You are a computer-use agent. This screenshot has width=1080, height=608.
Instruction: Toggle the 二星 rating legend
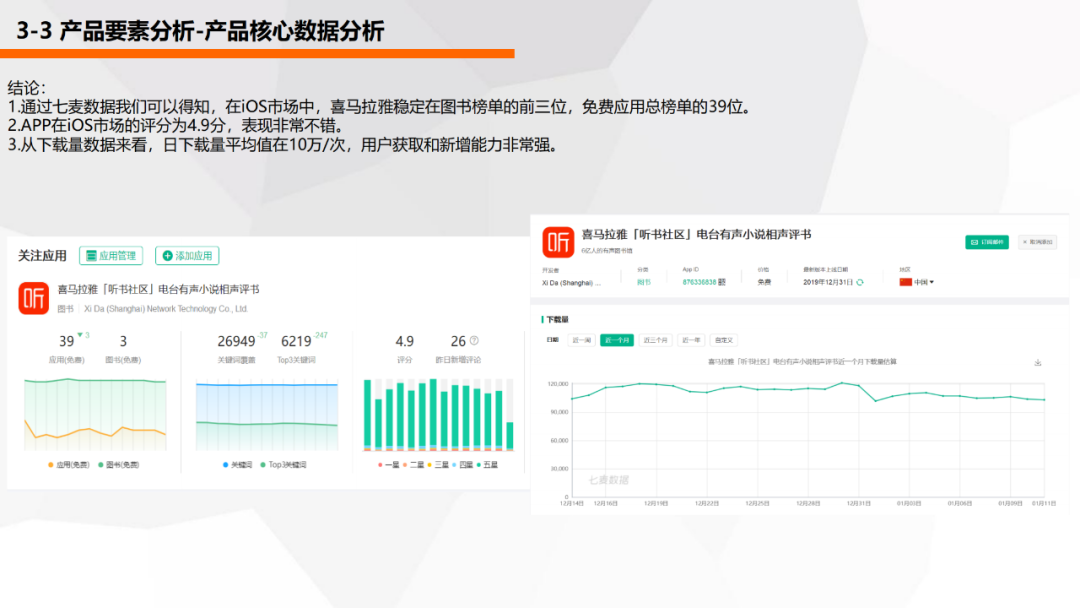pos(413,465)
